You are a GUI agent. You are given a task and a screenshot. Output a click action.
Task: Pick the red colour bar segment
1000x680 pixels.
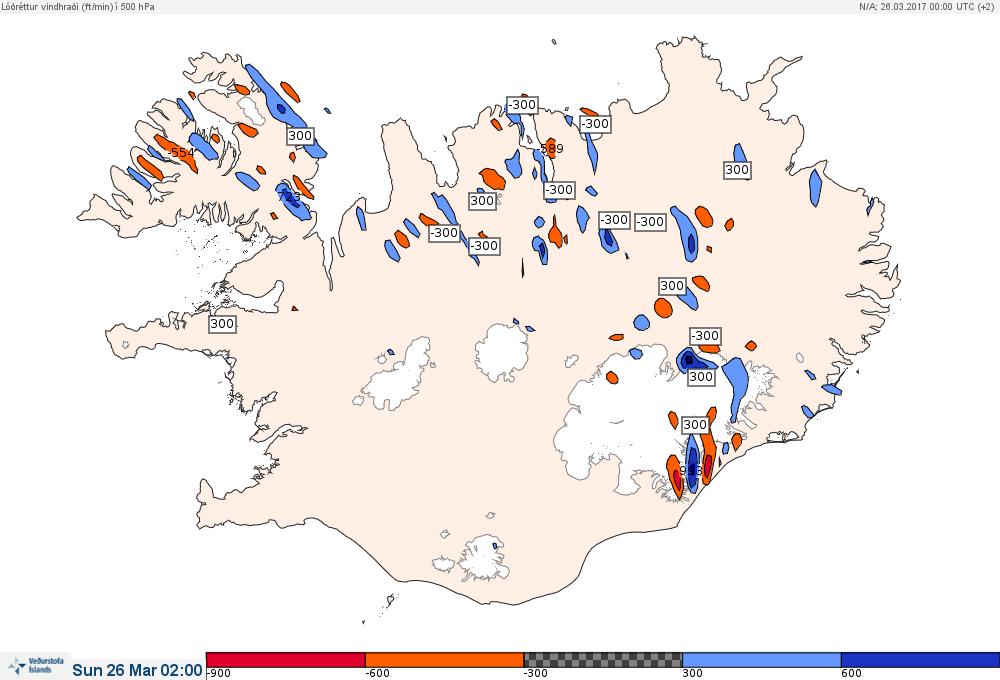pos(286,660)
